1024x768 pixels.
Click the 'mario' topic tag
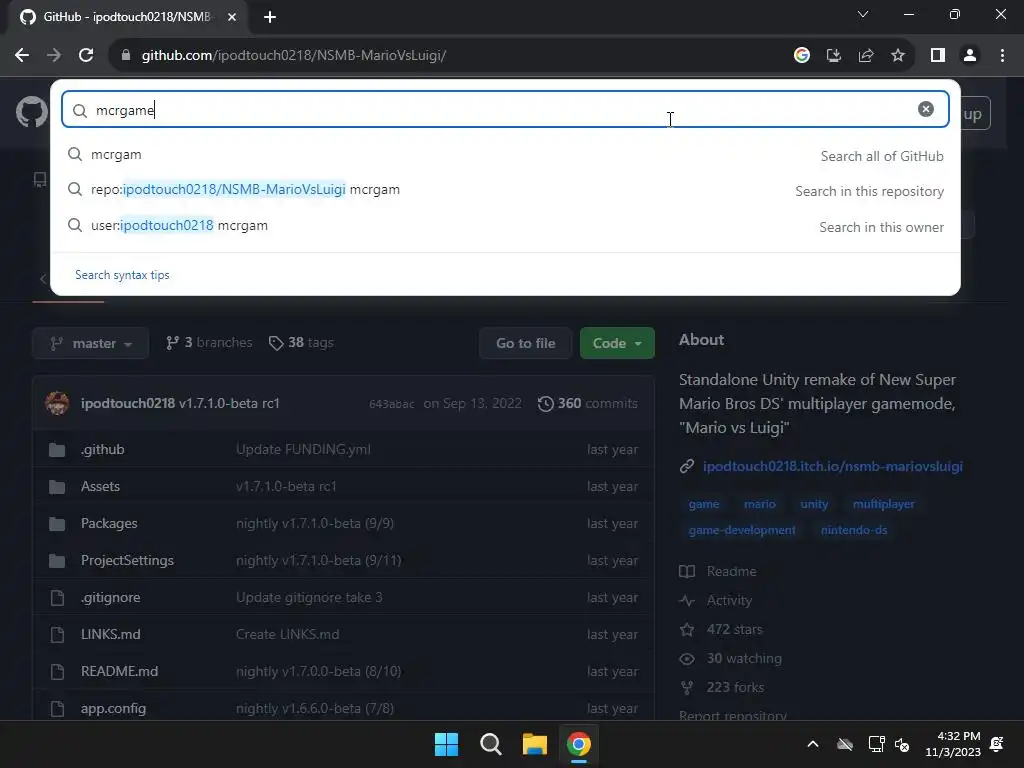[x=760, y=504]
